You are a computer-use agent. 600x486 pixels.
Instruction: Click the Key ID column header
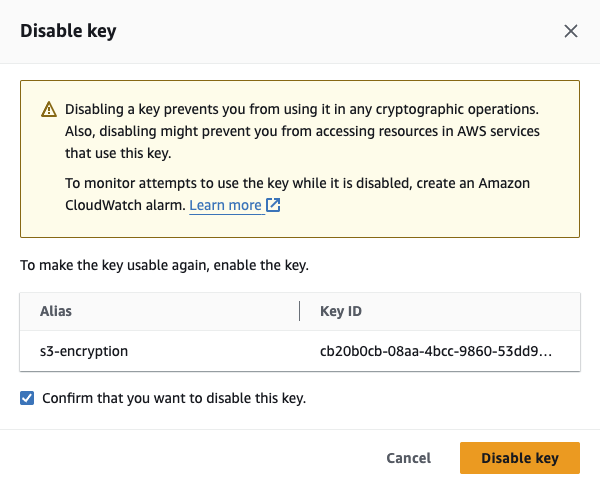(341, 311)
